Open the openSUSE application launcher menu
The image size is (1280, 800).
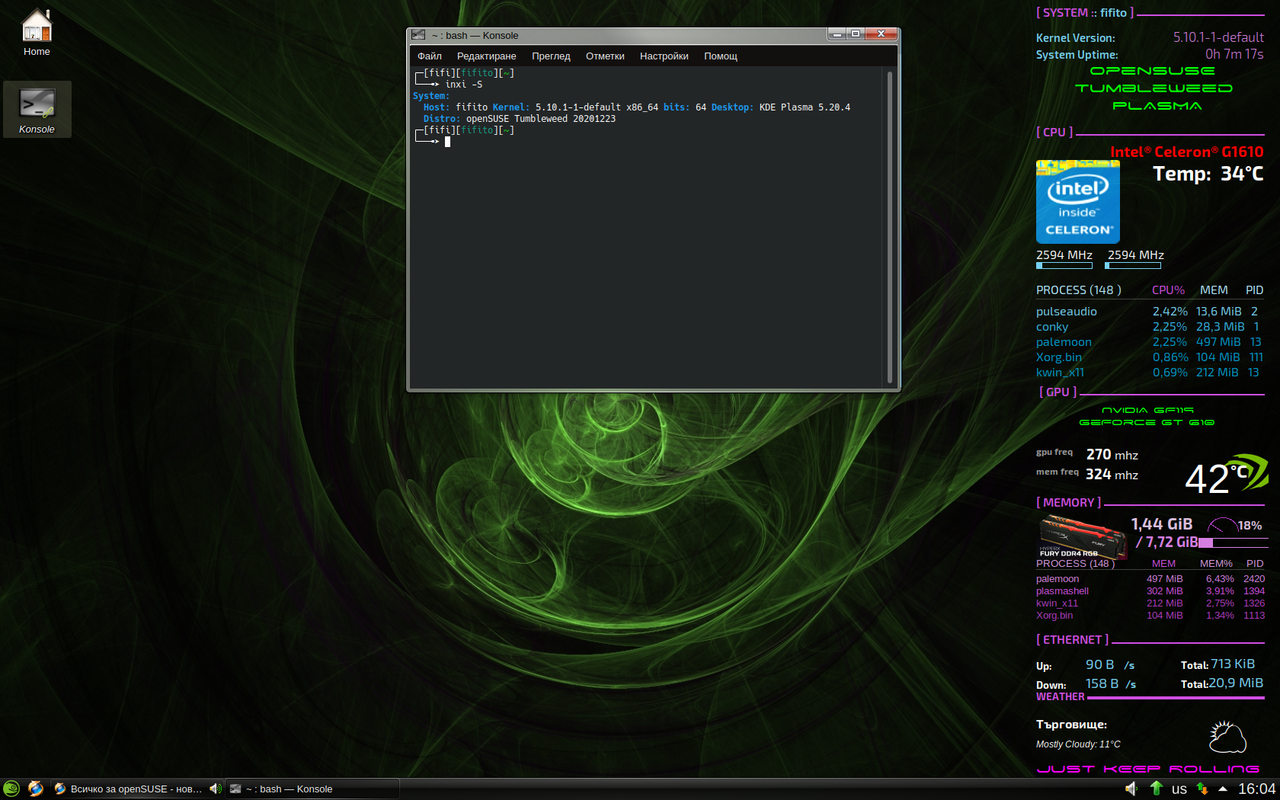11,789
